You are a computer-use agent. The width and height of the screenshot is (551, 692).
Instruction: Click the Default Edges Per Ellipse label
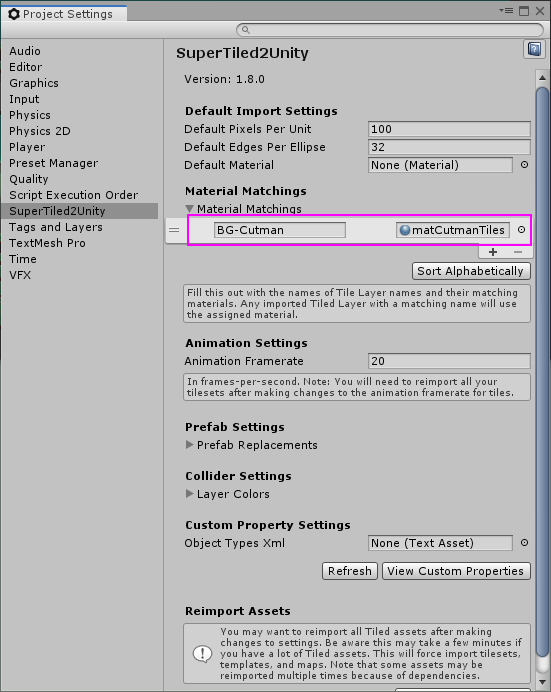point(255,147)
